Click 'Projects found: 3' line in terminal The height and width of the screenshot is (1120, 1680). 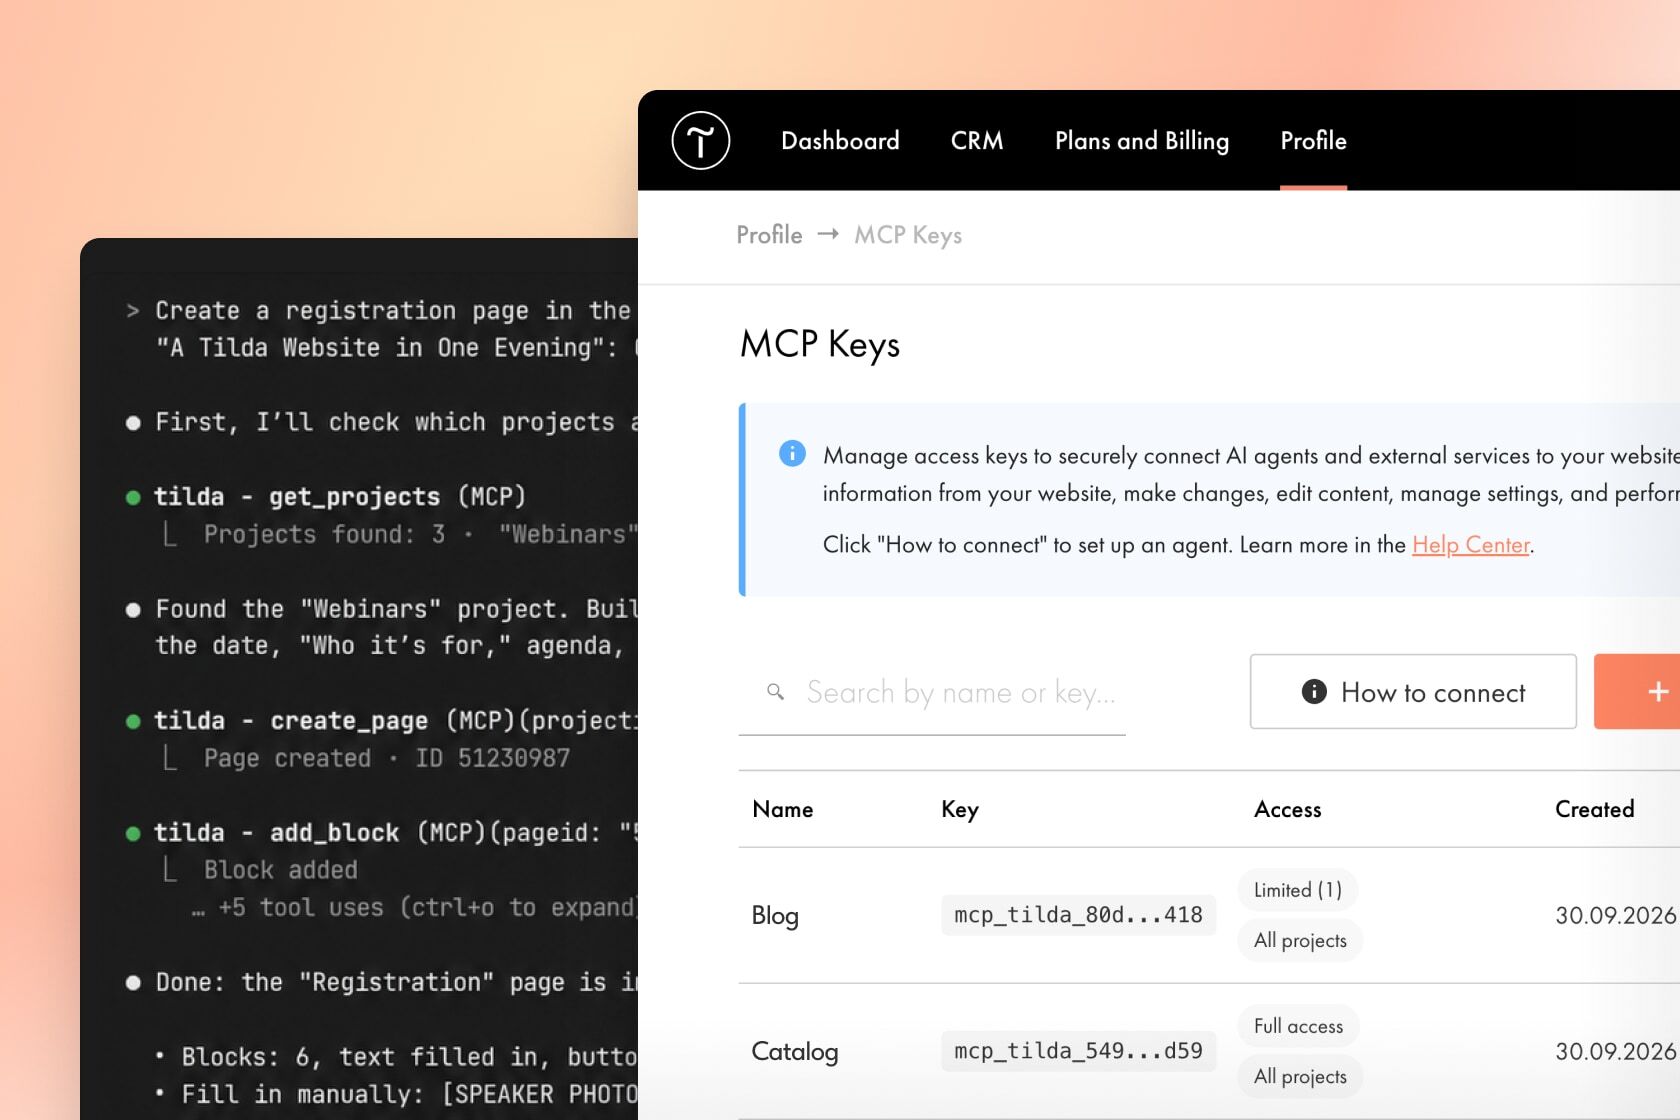click(324, 534)
